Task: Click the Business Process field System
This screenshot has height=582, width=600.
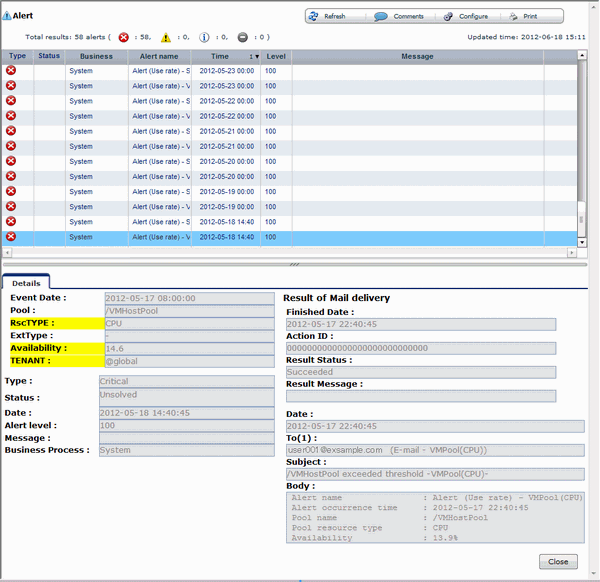Action: [x=187, y=450]
